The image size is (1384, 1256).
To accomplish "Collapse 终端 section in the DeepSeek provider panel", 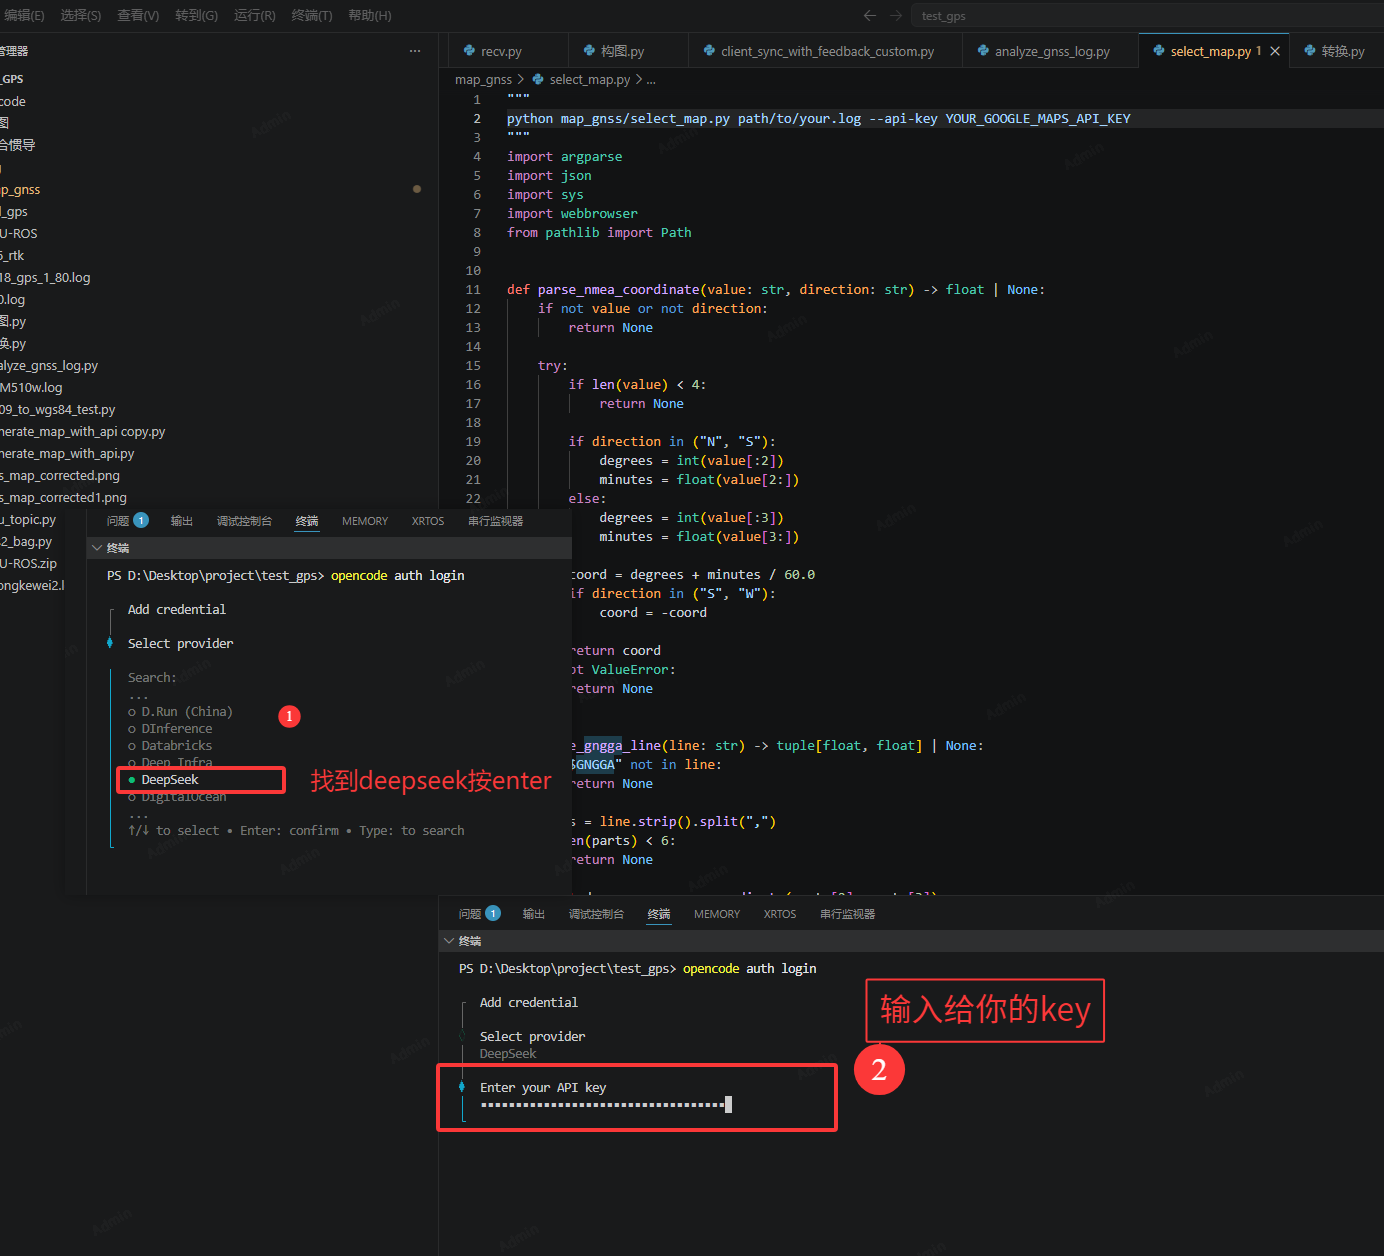I will (x=97, y=548).
